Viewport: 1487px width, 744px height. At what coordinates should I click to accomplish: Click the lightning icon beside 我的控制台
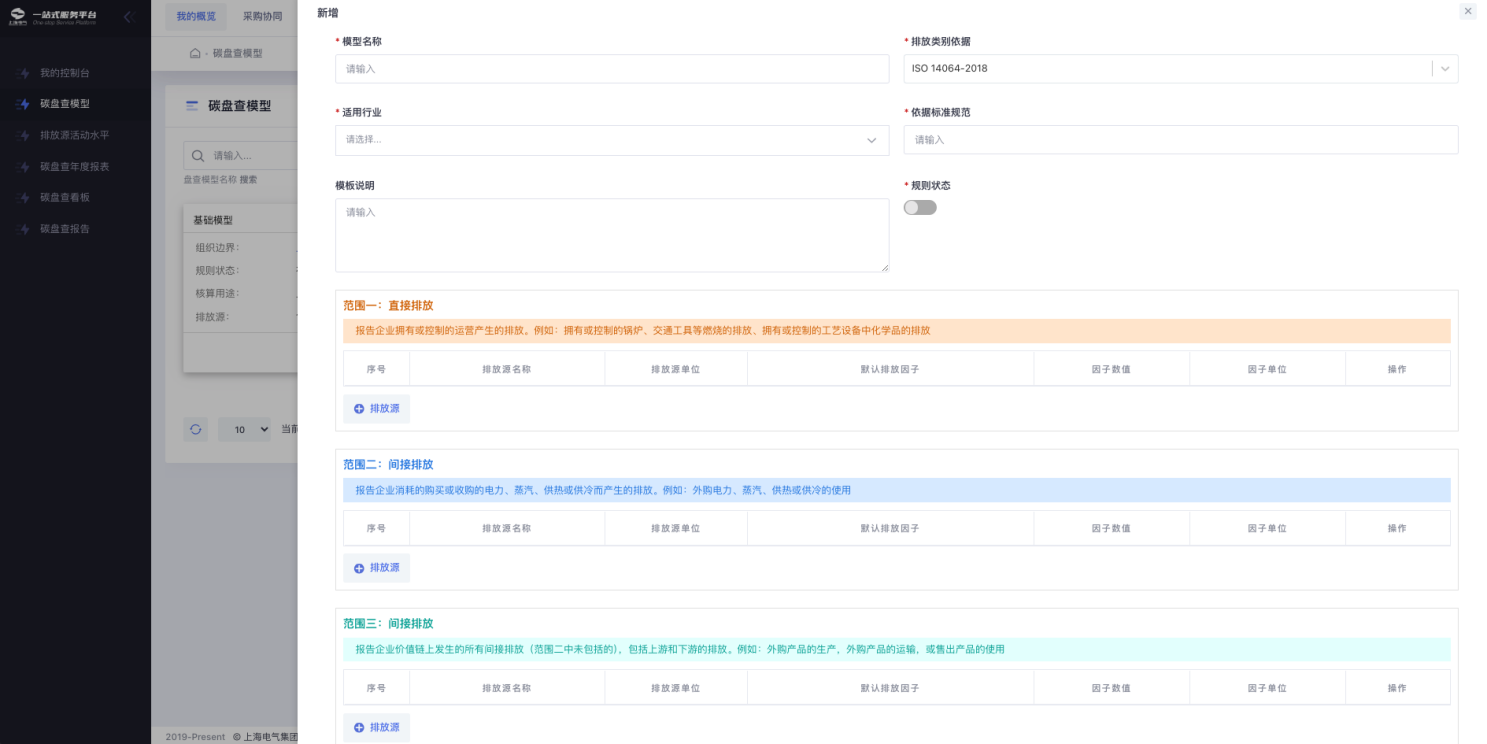click(x=25, y=73)
